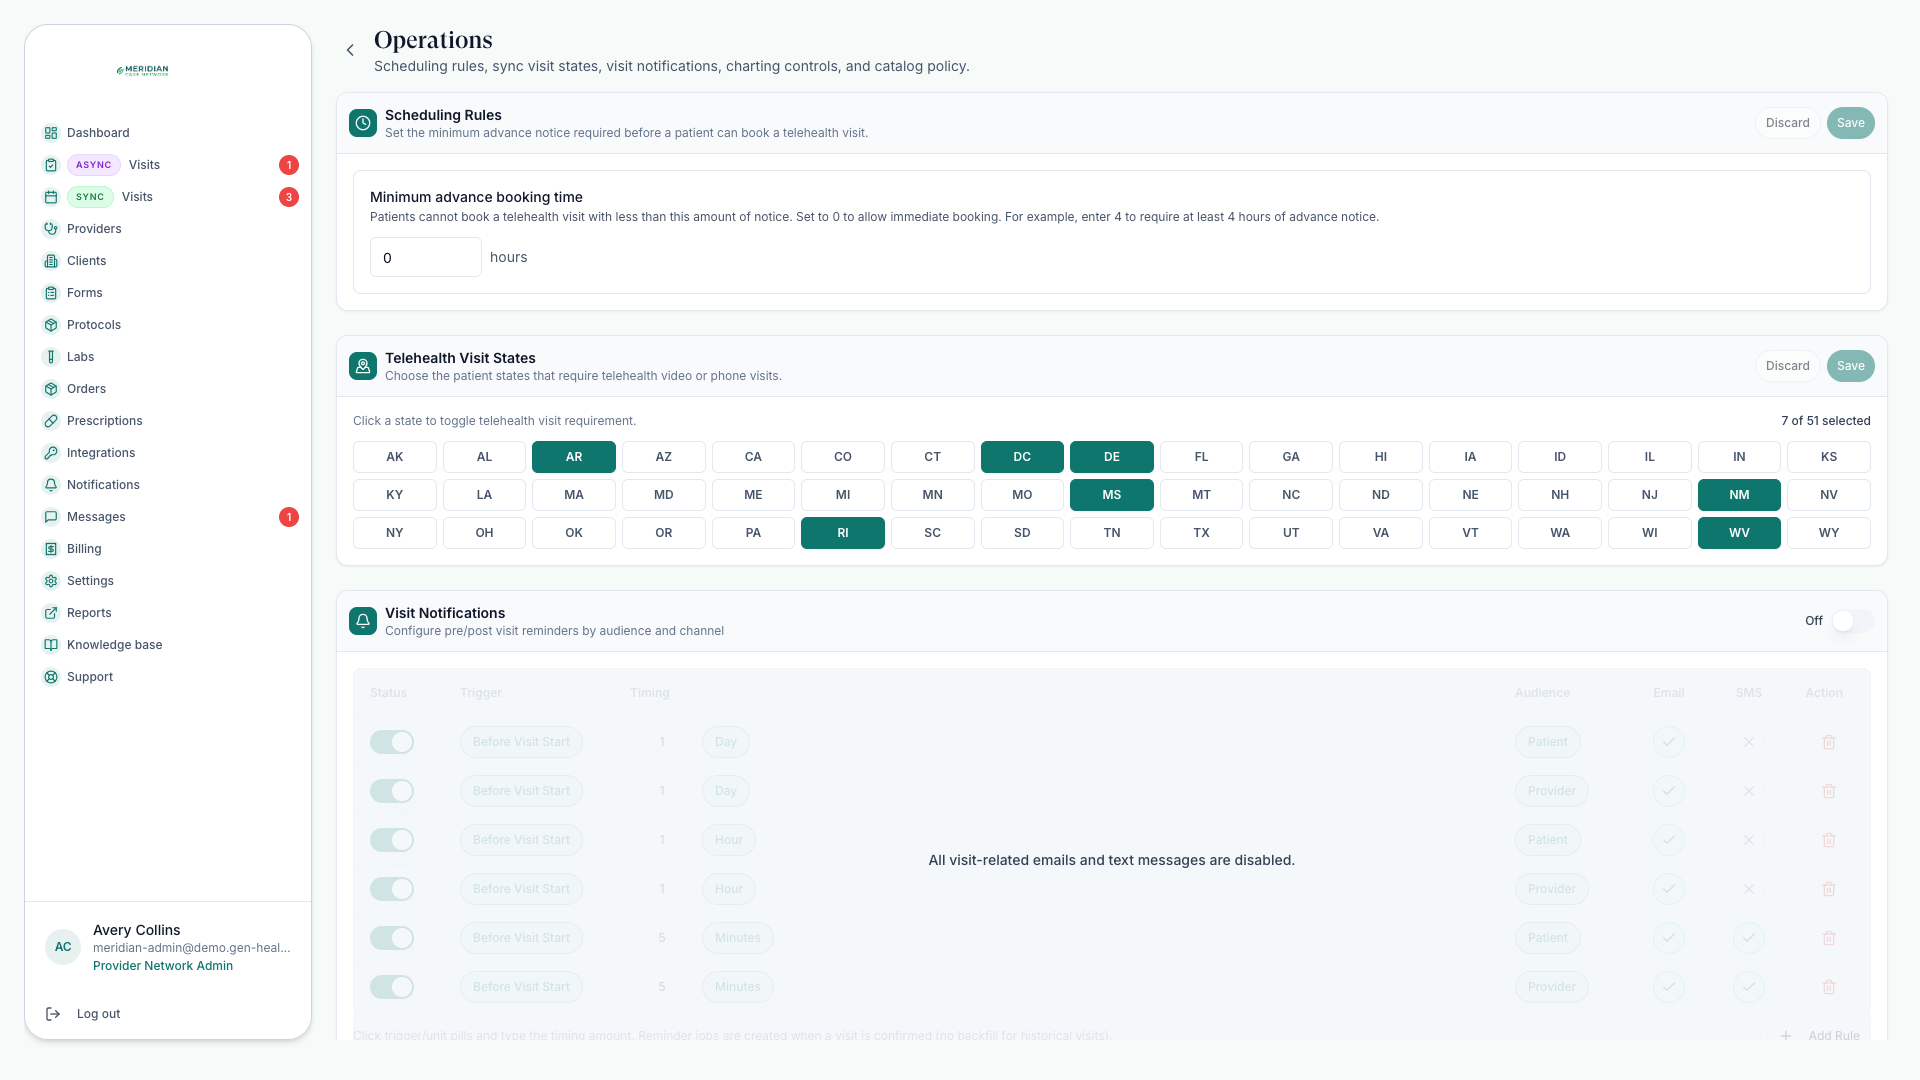Image resolution: width=1920 pixels, height=1080 pixels.
Task: Discard Scheduling Rules changes
Action: [x=1787, y=123]
